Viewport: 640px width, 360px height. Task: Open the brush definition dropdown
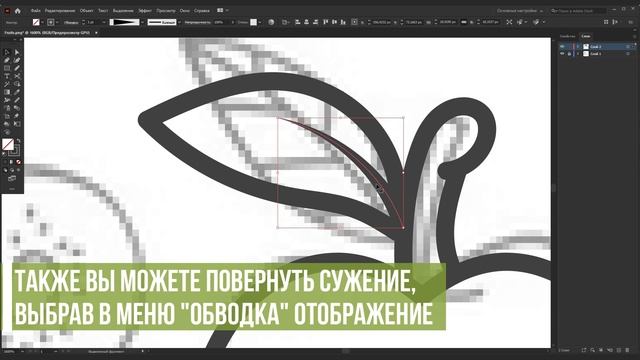(x=179, y=22)
